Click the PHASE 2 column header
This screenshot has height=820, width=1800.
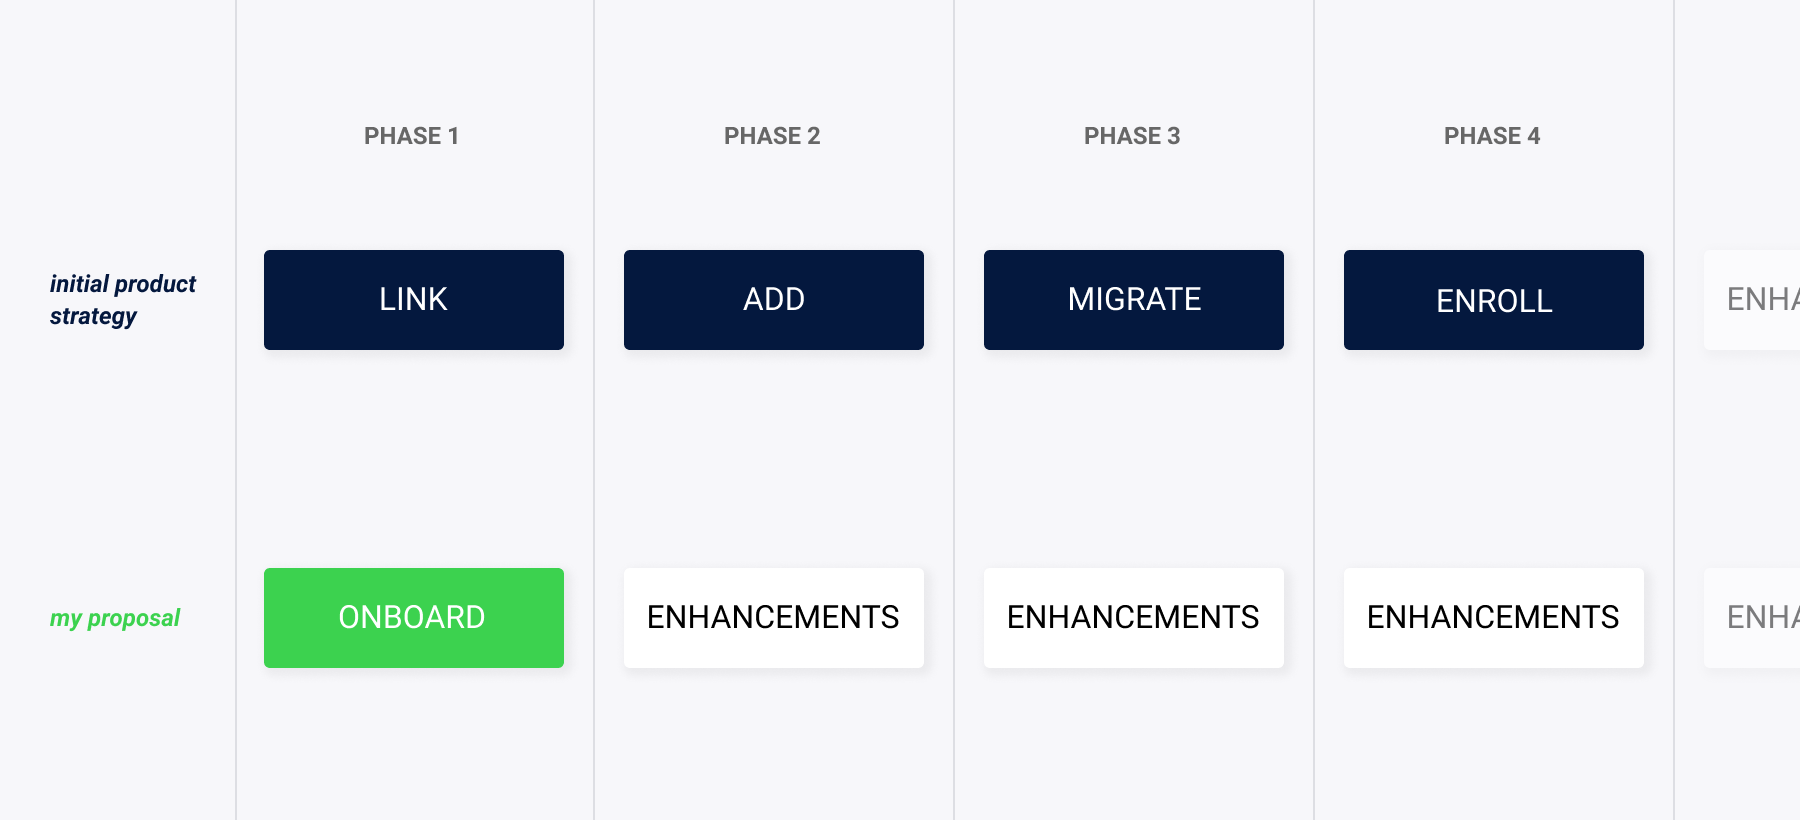click(772, 136)
